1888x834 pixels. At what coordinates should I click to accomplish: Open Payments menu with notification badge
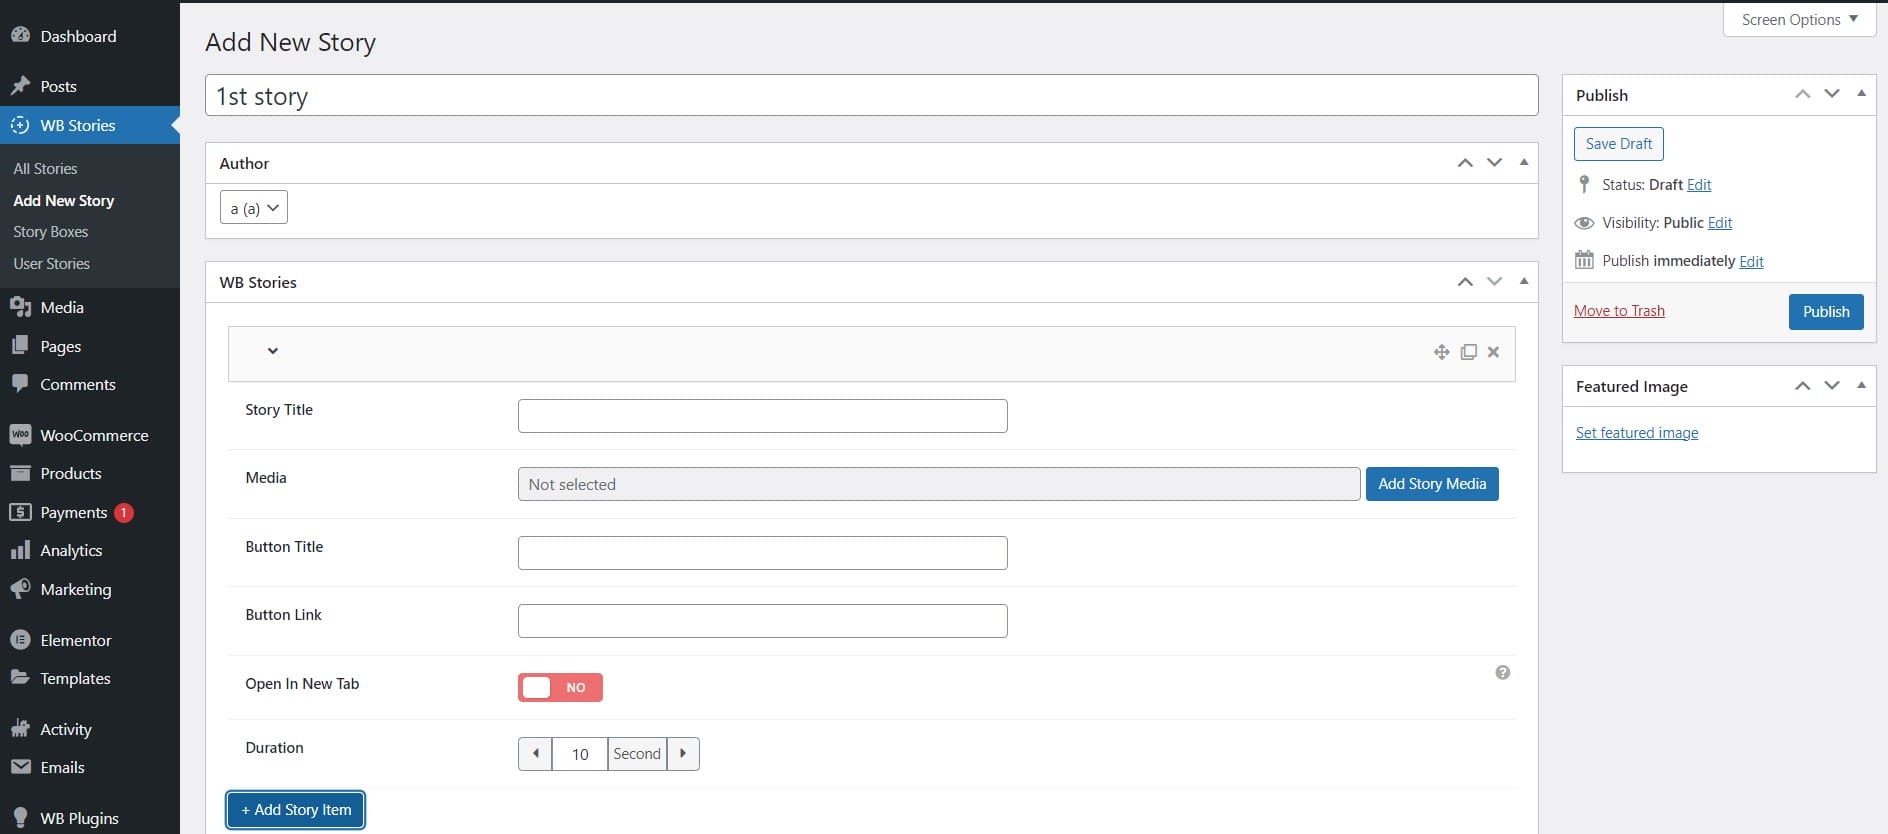point(73,512)
